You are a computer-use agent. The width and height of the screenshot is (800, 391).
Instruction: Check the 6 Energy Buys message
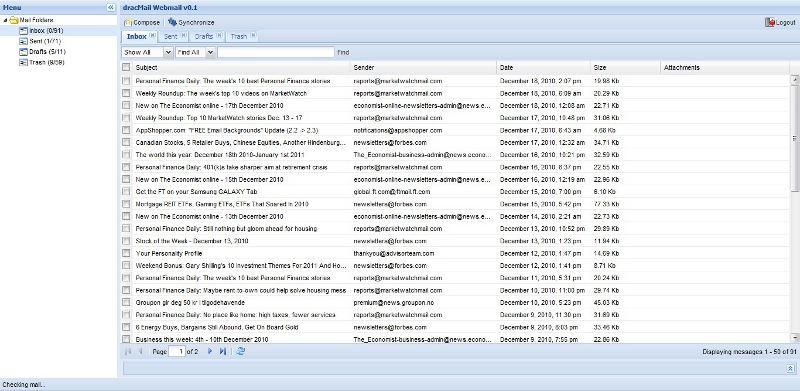click(x=126, y=327)
